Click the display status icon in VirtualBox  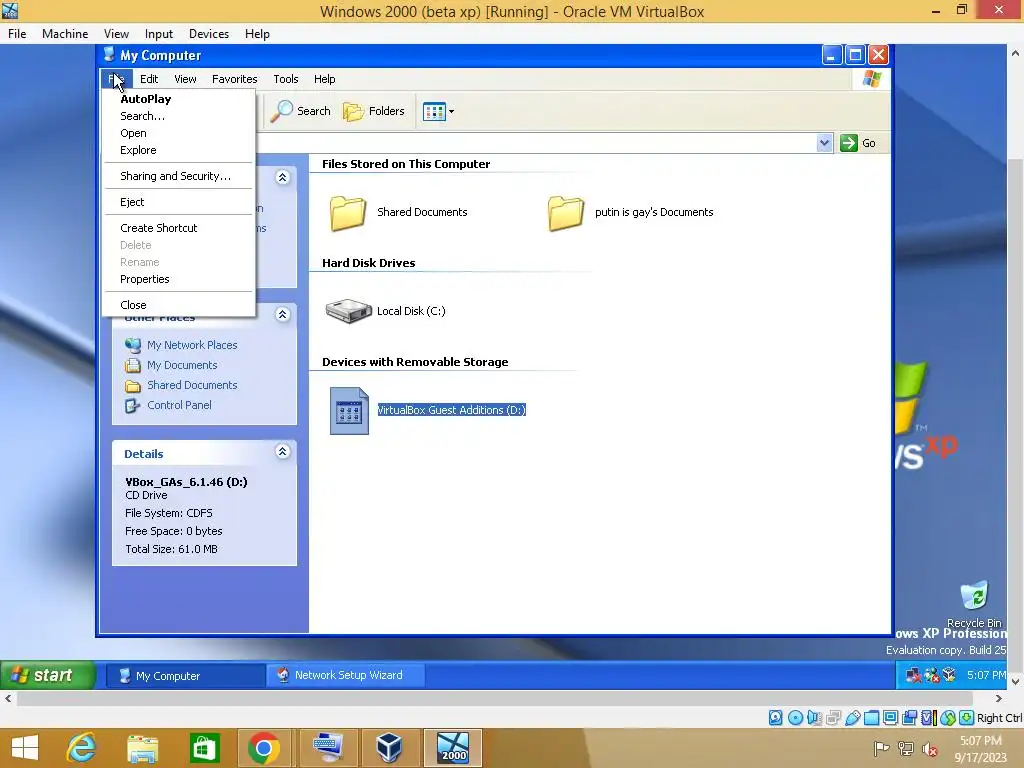pos(890,718)
